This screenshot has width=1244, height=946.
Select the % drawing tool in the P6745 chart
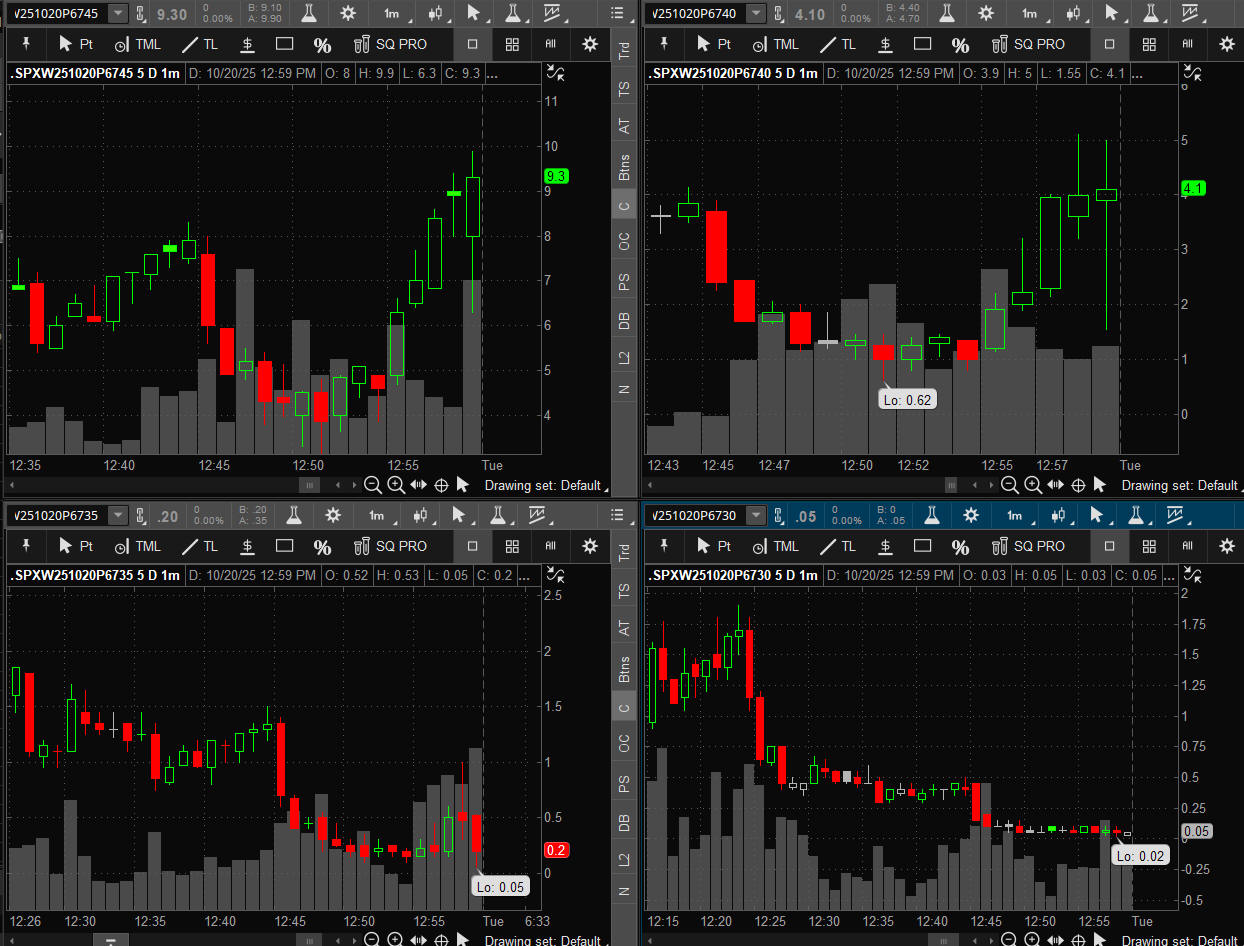(322, 45)
